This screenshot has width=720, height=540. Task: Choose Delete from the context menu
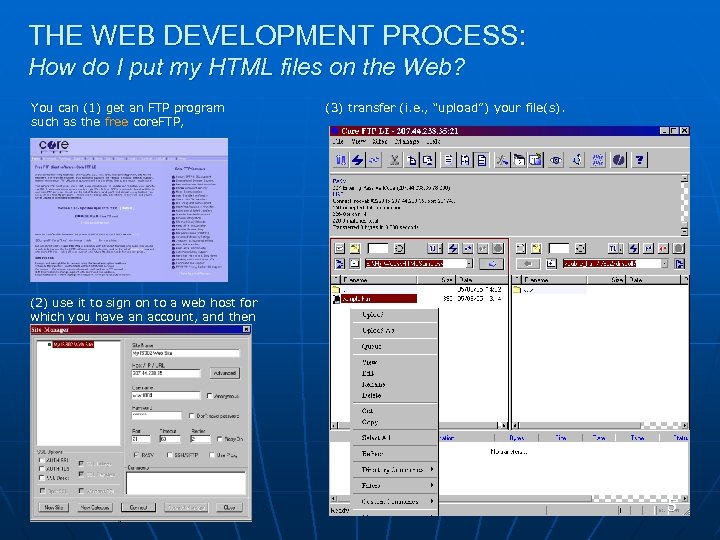click(395, 395)
